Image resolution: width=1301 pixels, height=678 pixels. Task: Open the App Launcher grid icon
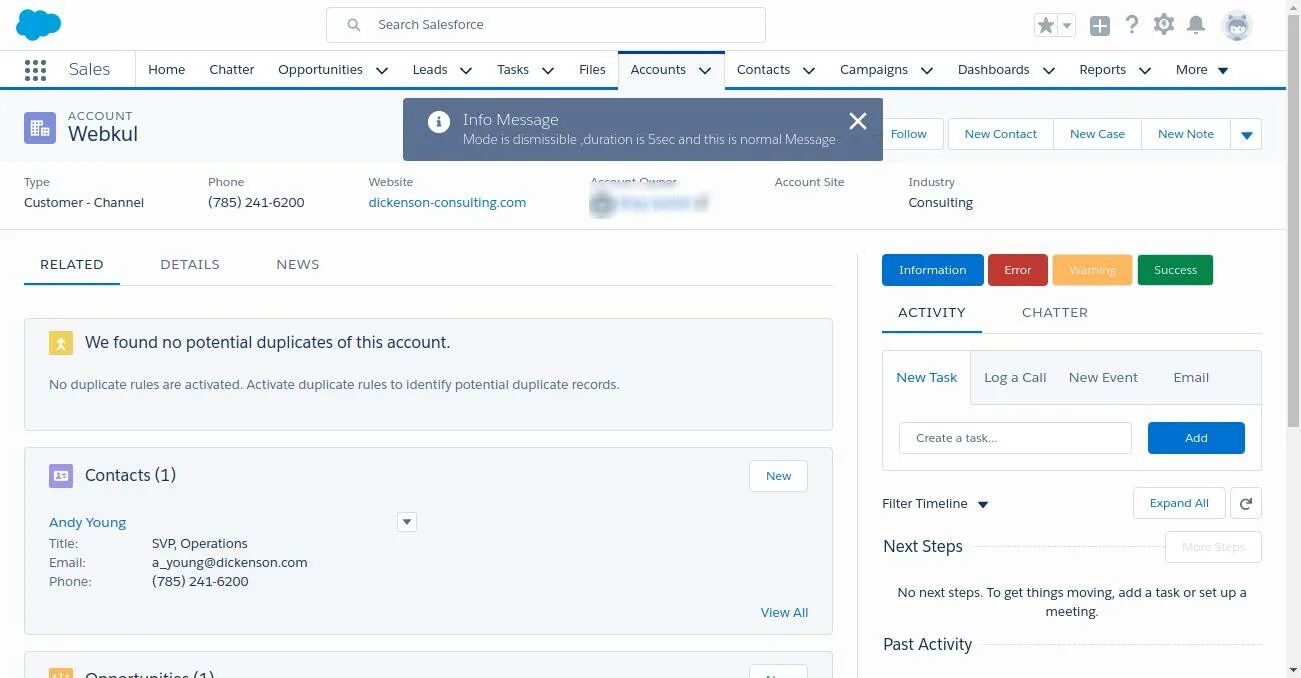[x=35, y=70]
